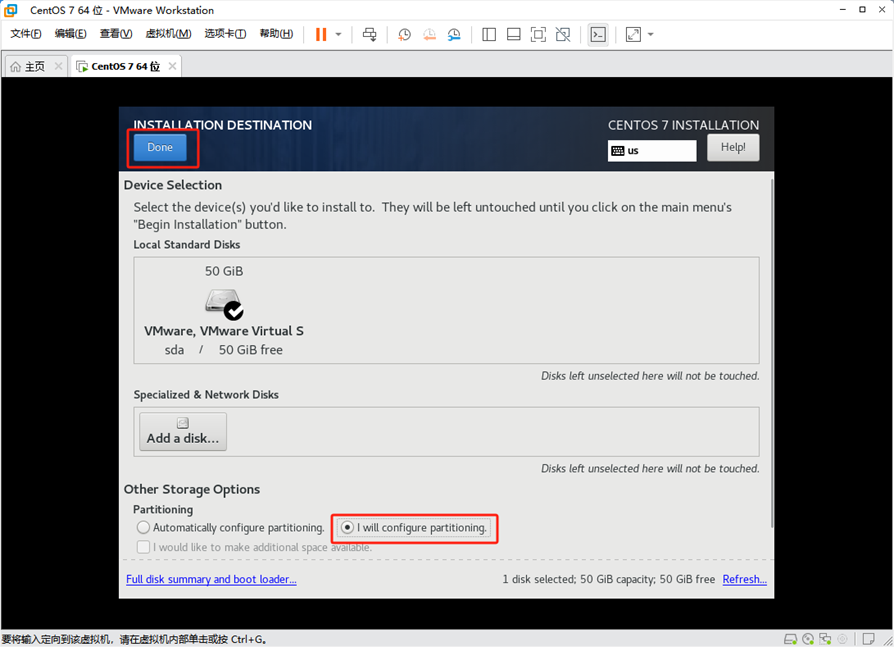Screen dimensions: 894x647
Task: Select I will configure partitioning
Action: [x=414, y=528]
